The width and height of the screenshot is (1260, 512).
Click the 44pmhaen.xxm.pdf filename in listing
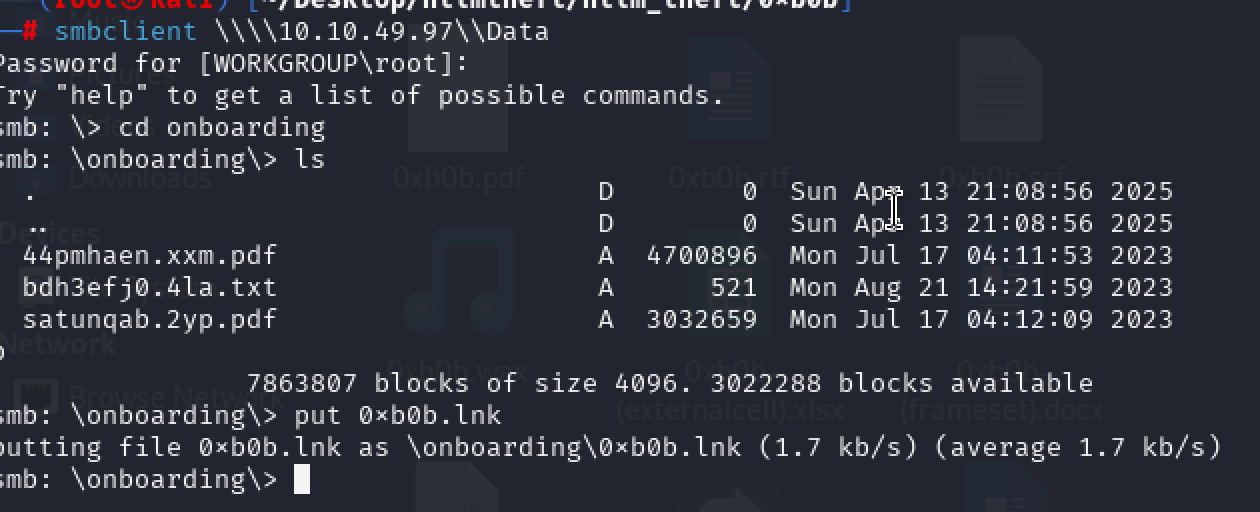(x=149, y=256)
